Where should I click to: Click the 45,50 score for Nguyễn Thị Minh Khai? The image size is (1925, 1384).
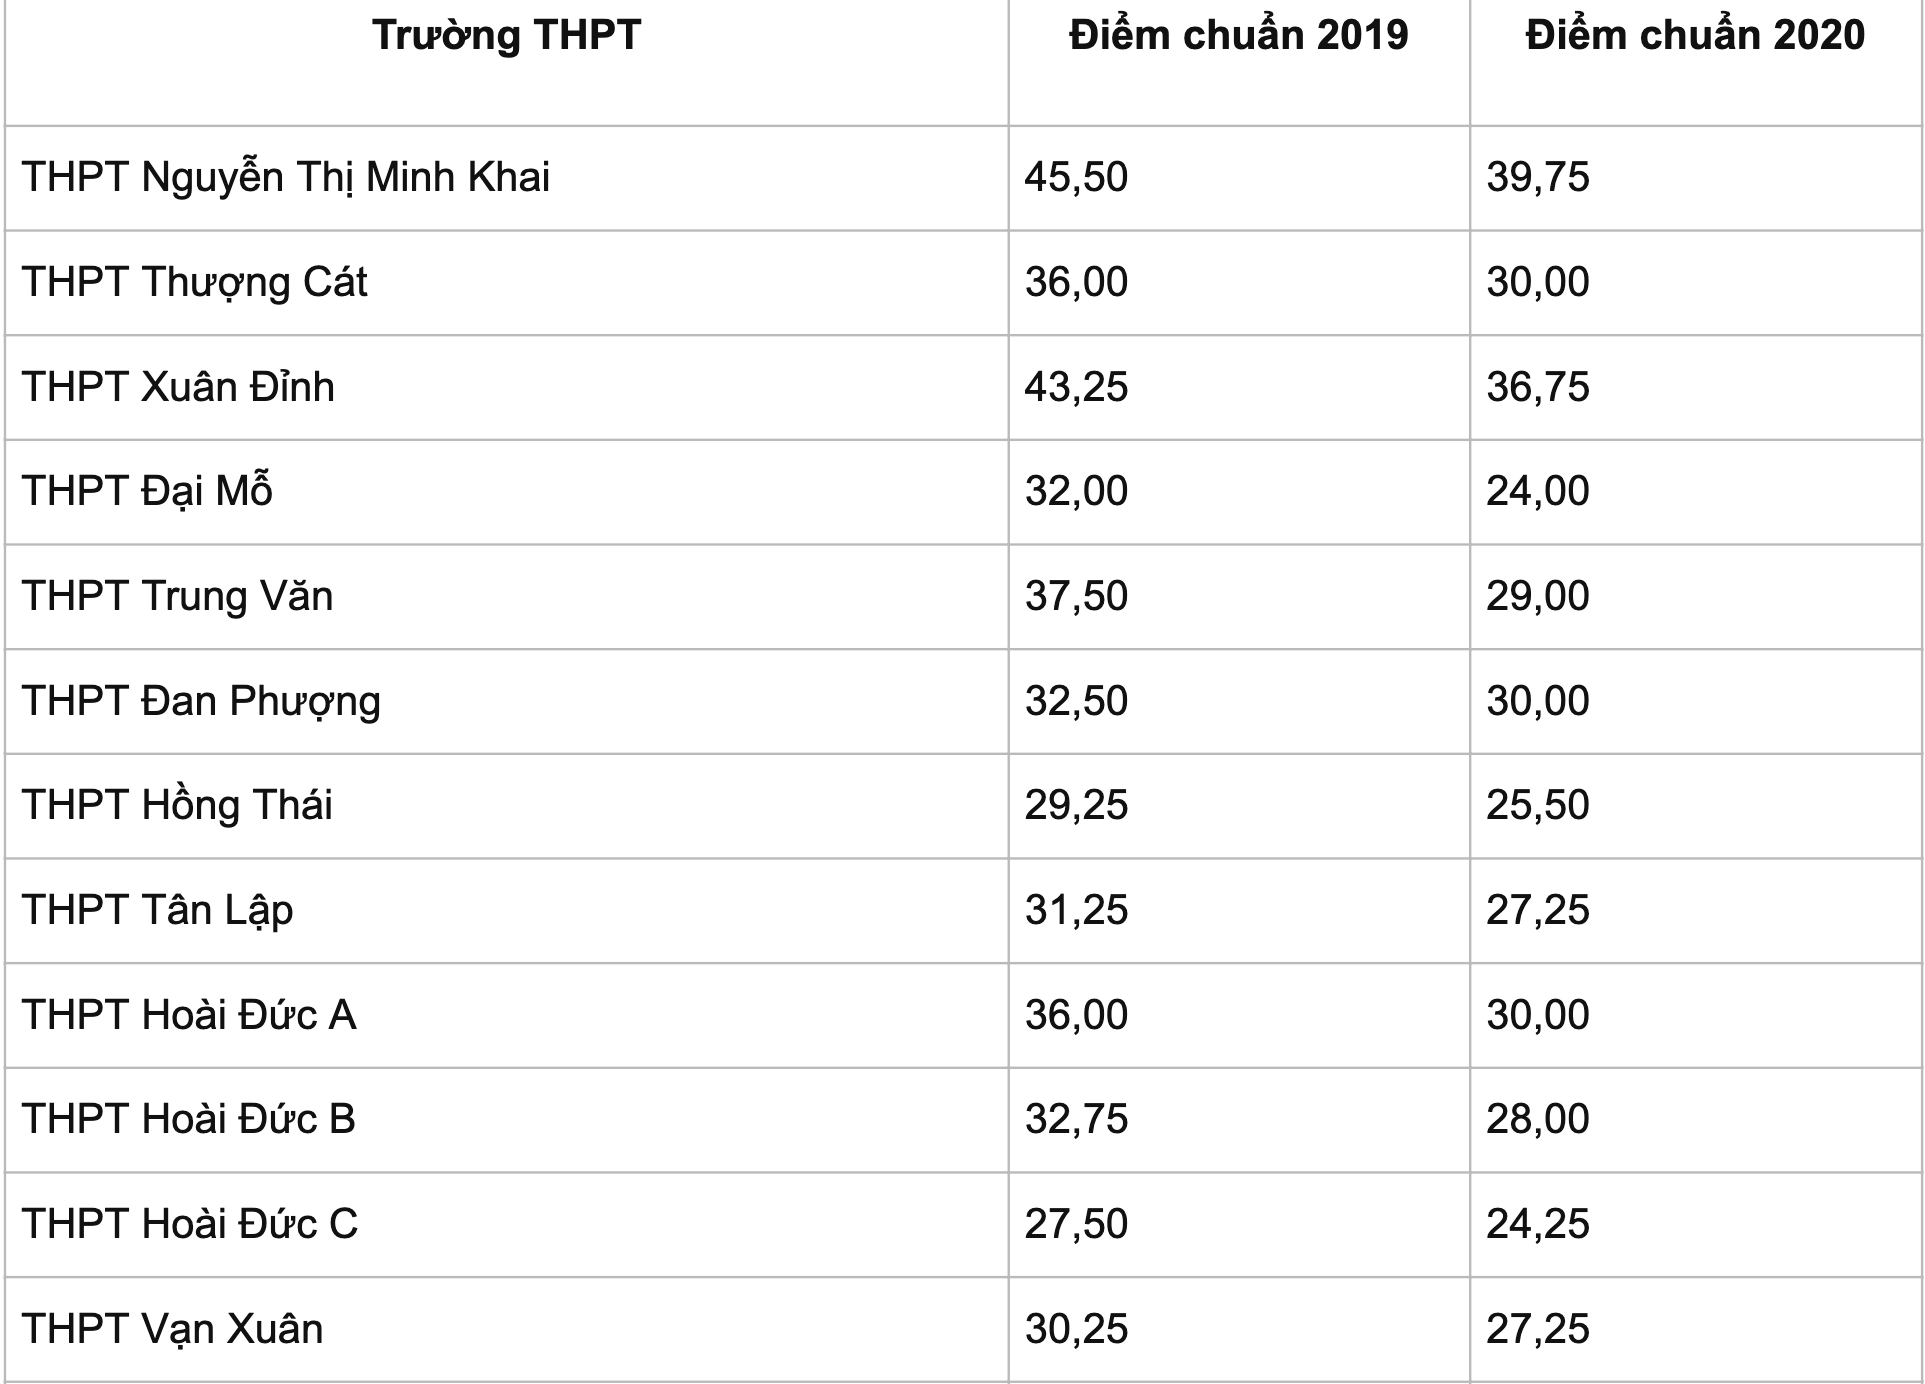[1076, 178]
